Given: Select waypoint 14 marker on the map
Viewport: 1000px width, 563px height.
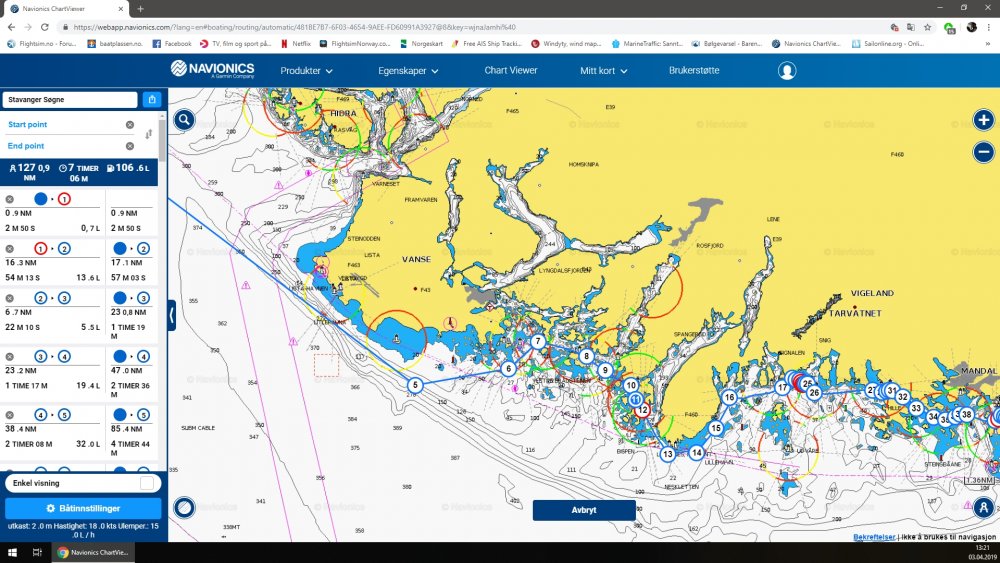Looking at the screenshot, I should (696, 453).
